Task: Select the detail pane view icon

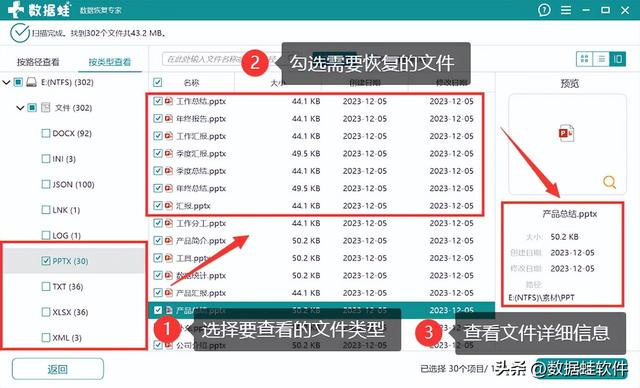Action: (618, 59)
